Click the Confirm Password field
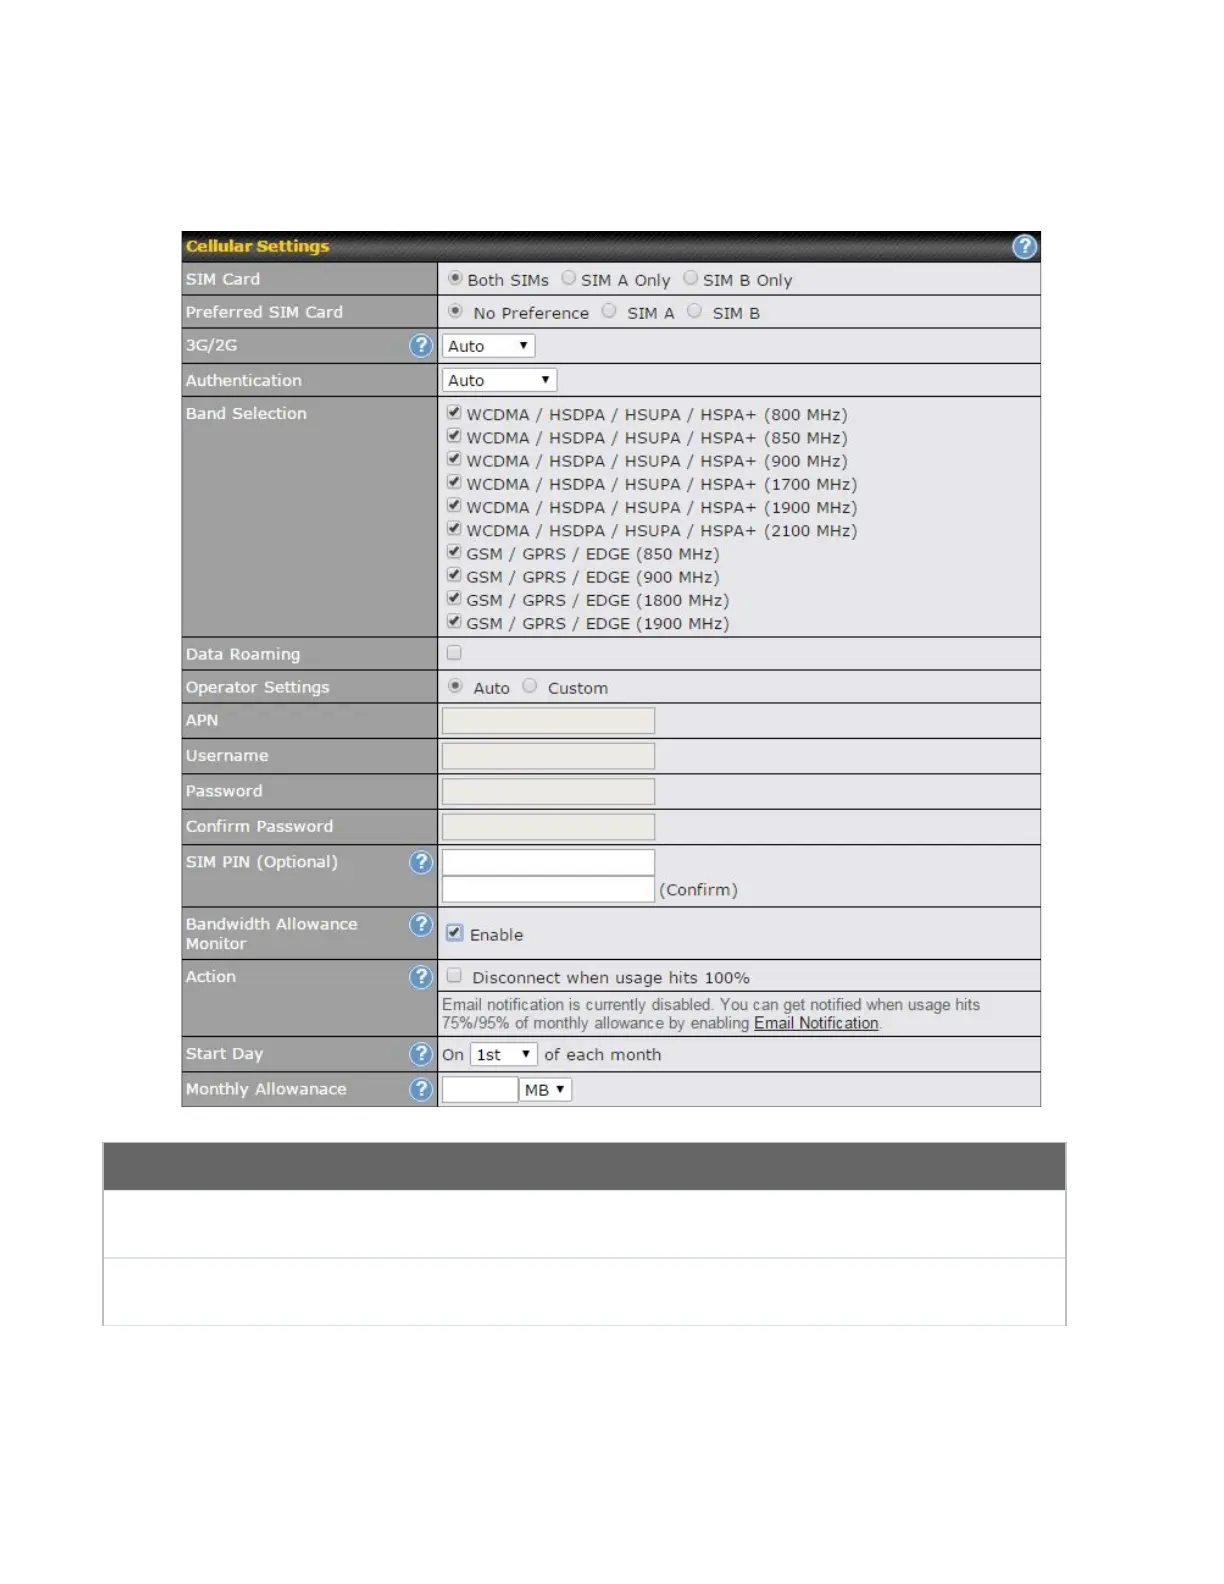 548,827
